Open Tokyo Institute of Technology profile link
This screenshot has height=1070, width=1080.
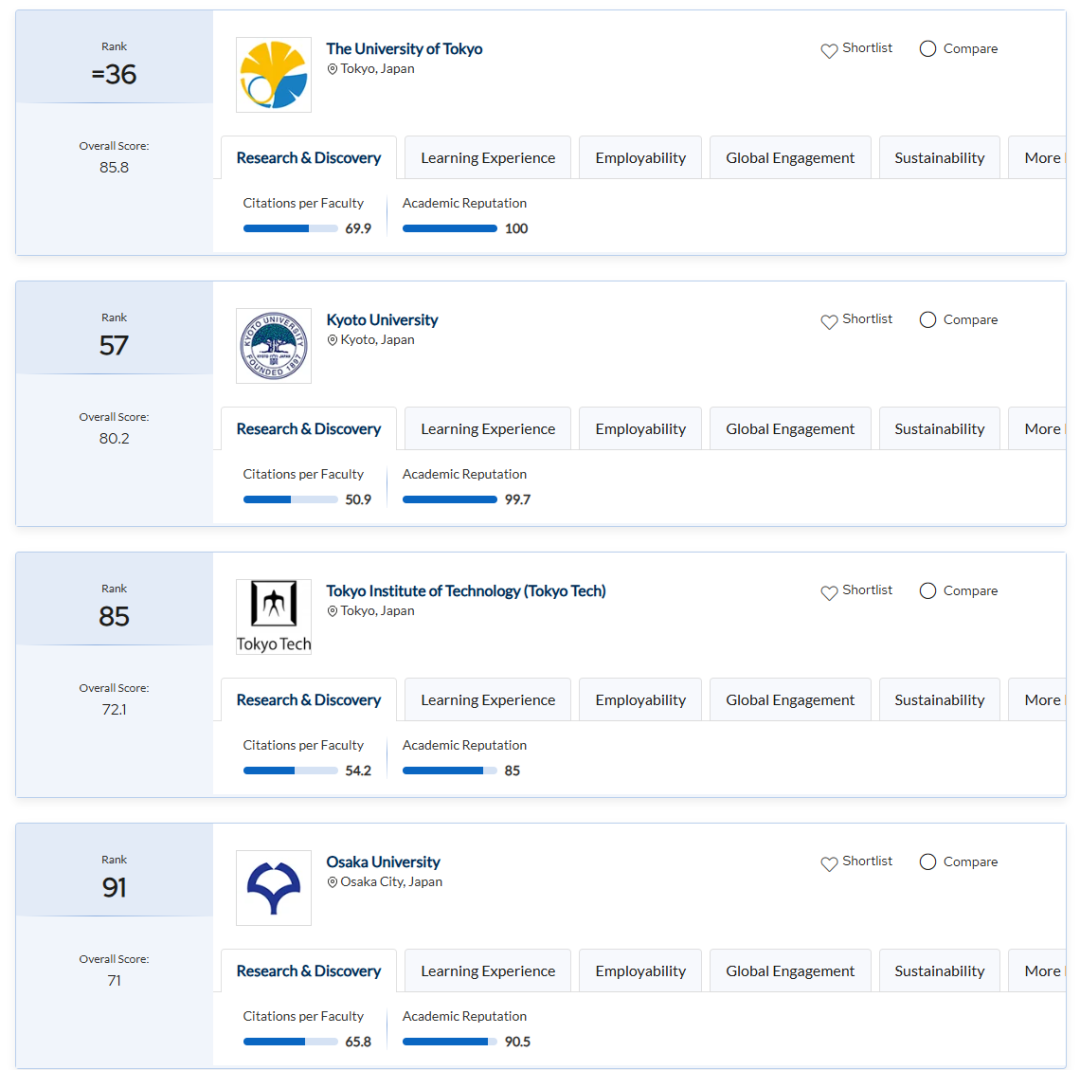[466, 590]
